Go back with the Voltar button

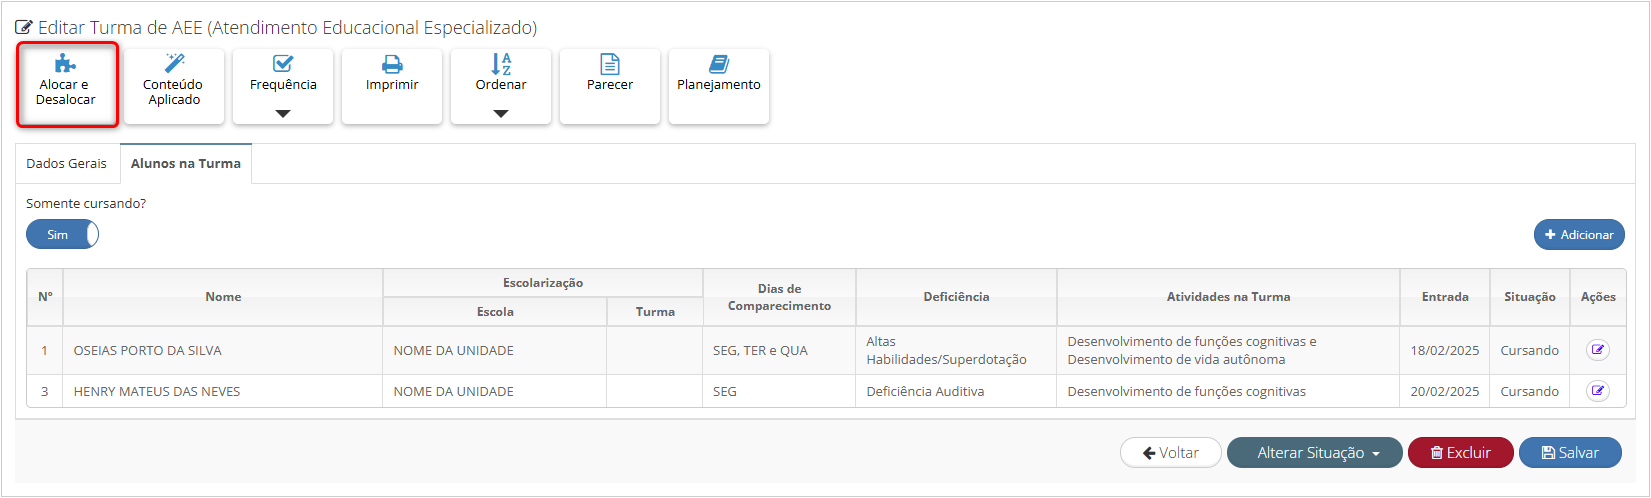tap(1171, 453)
